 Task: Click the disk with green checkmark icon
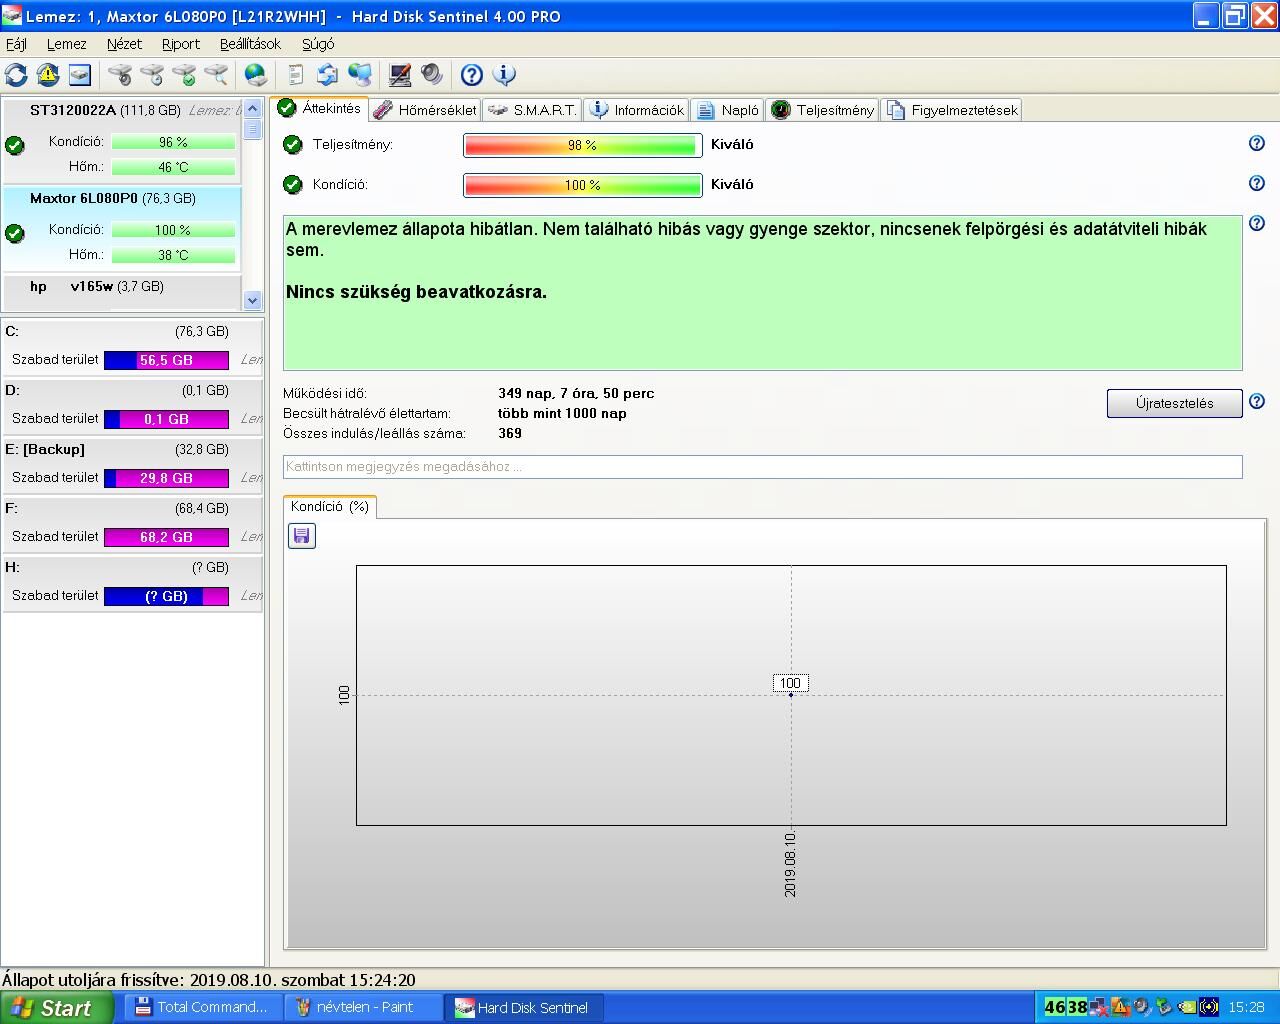[184, 75]
